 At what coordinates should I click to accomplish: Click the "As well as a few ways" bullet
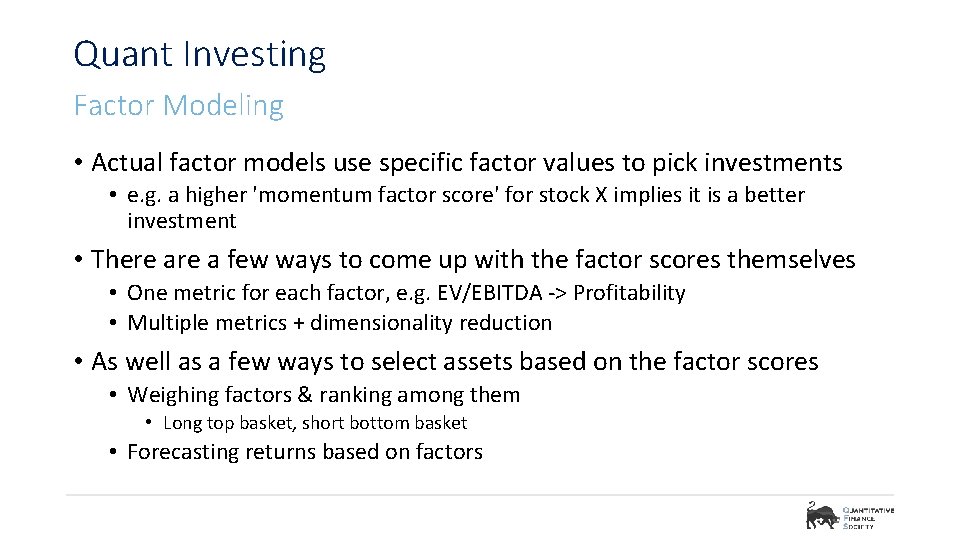tap(454, 361)
